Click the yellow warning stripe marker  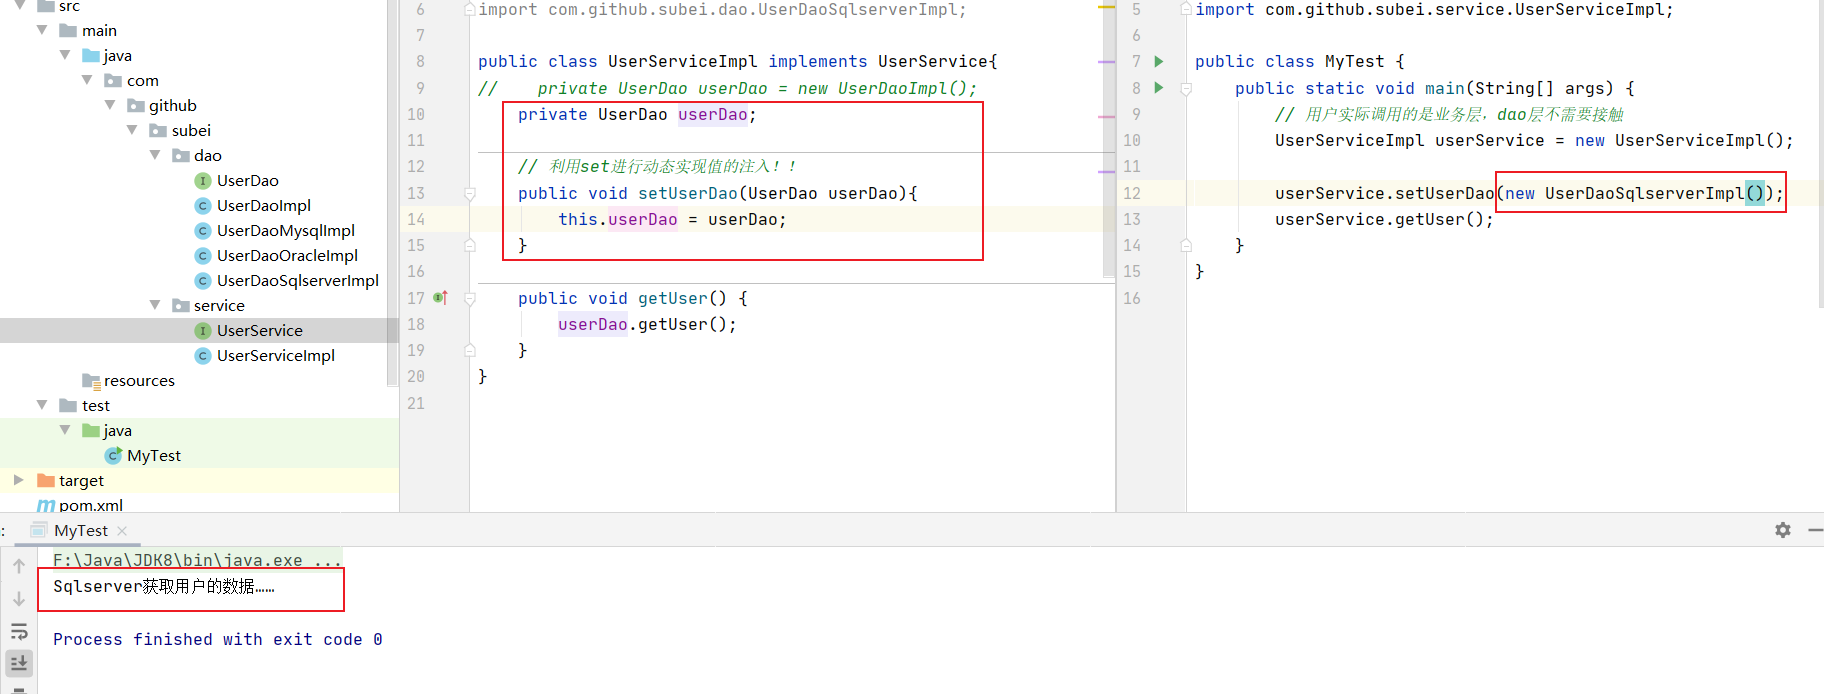pos(1106,7)
